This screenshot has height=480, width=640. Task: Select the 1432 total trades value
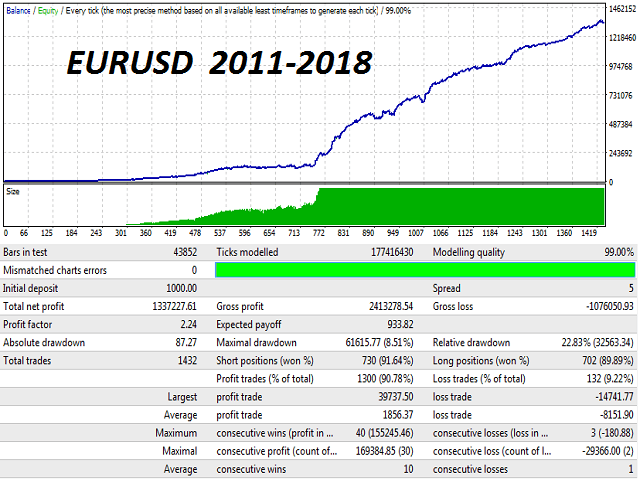point(188,361)
